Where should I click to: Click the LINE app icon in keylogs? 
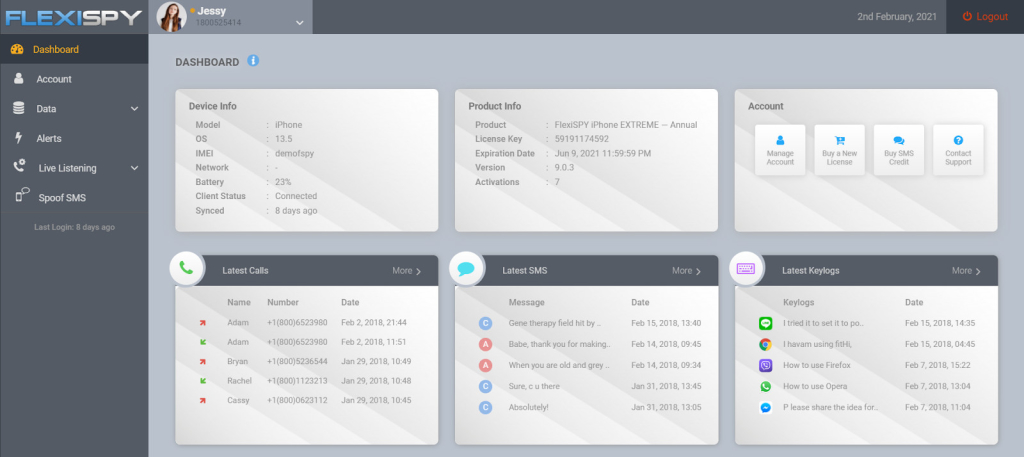[765, 323]
